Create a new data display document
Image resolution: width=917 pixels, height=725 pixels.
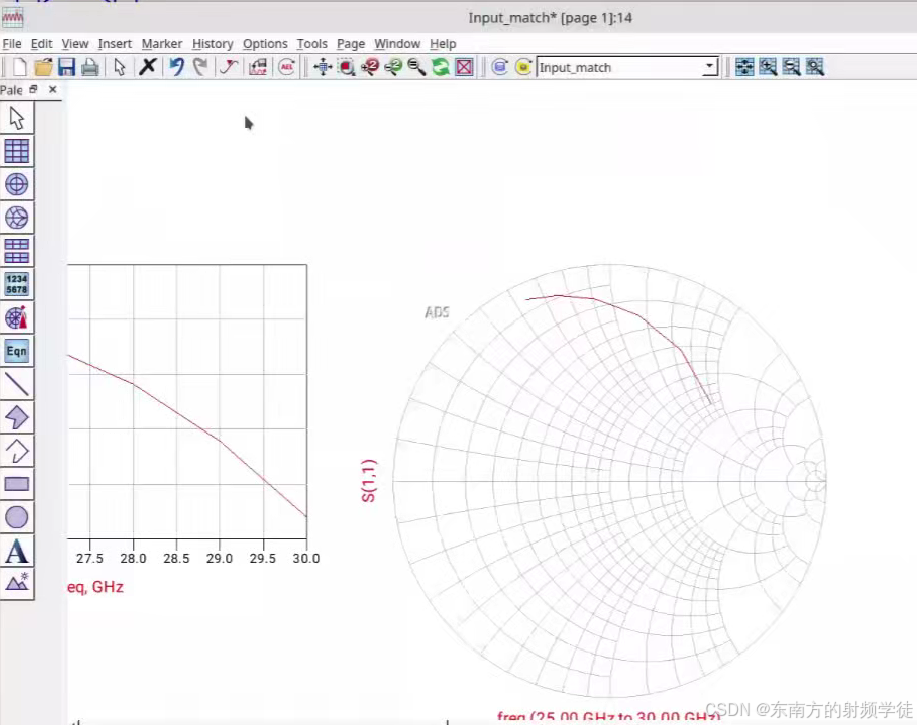pos(19,67)
